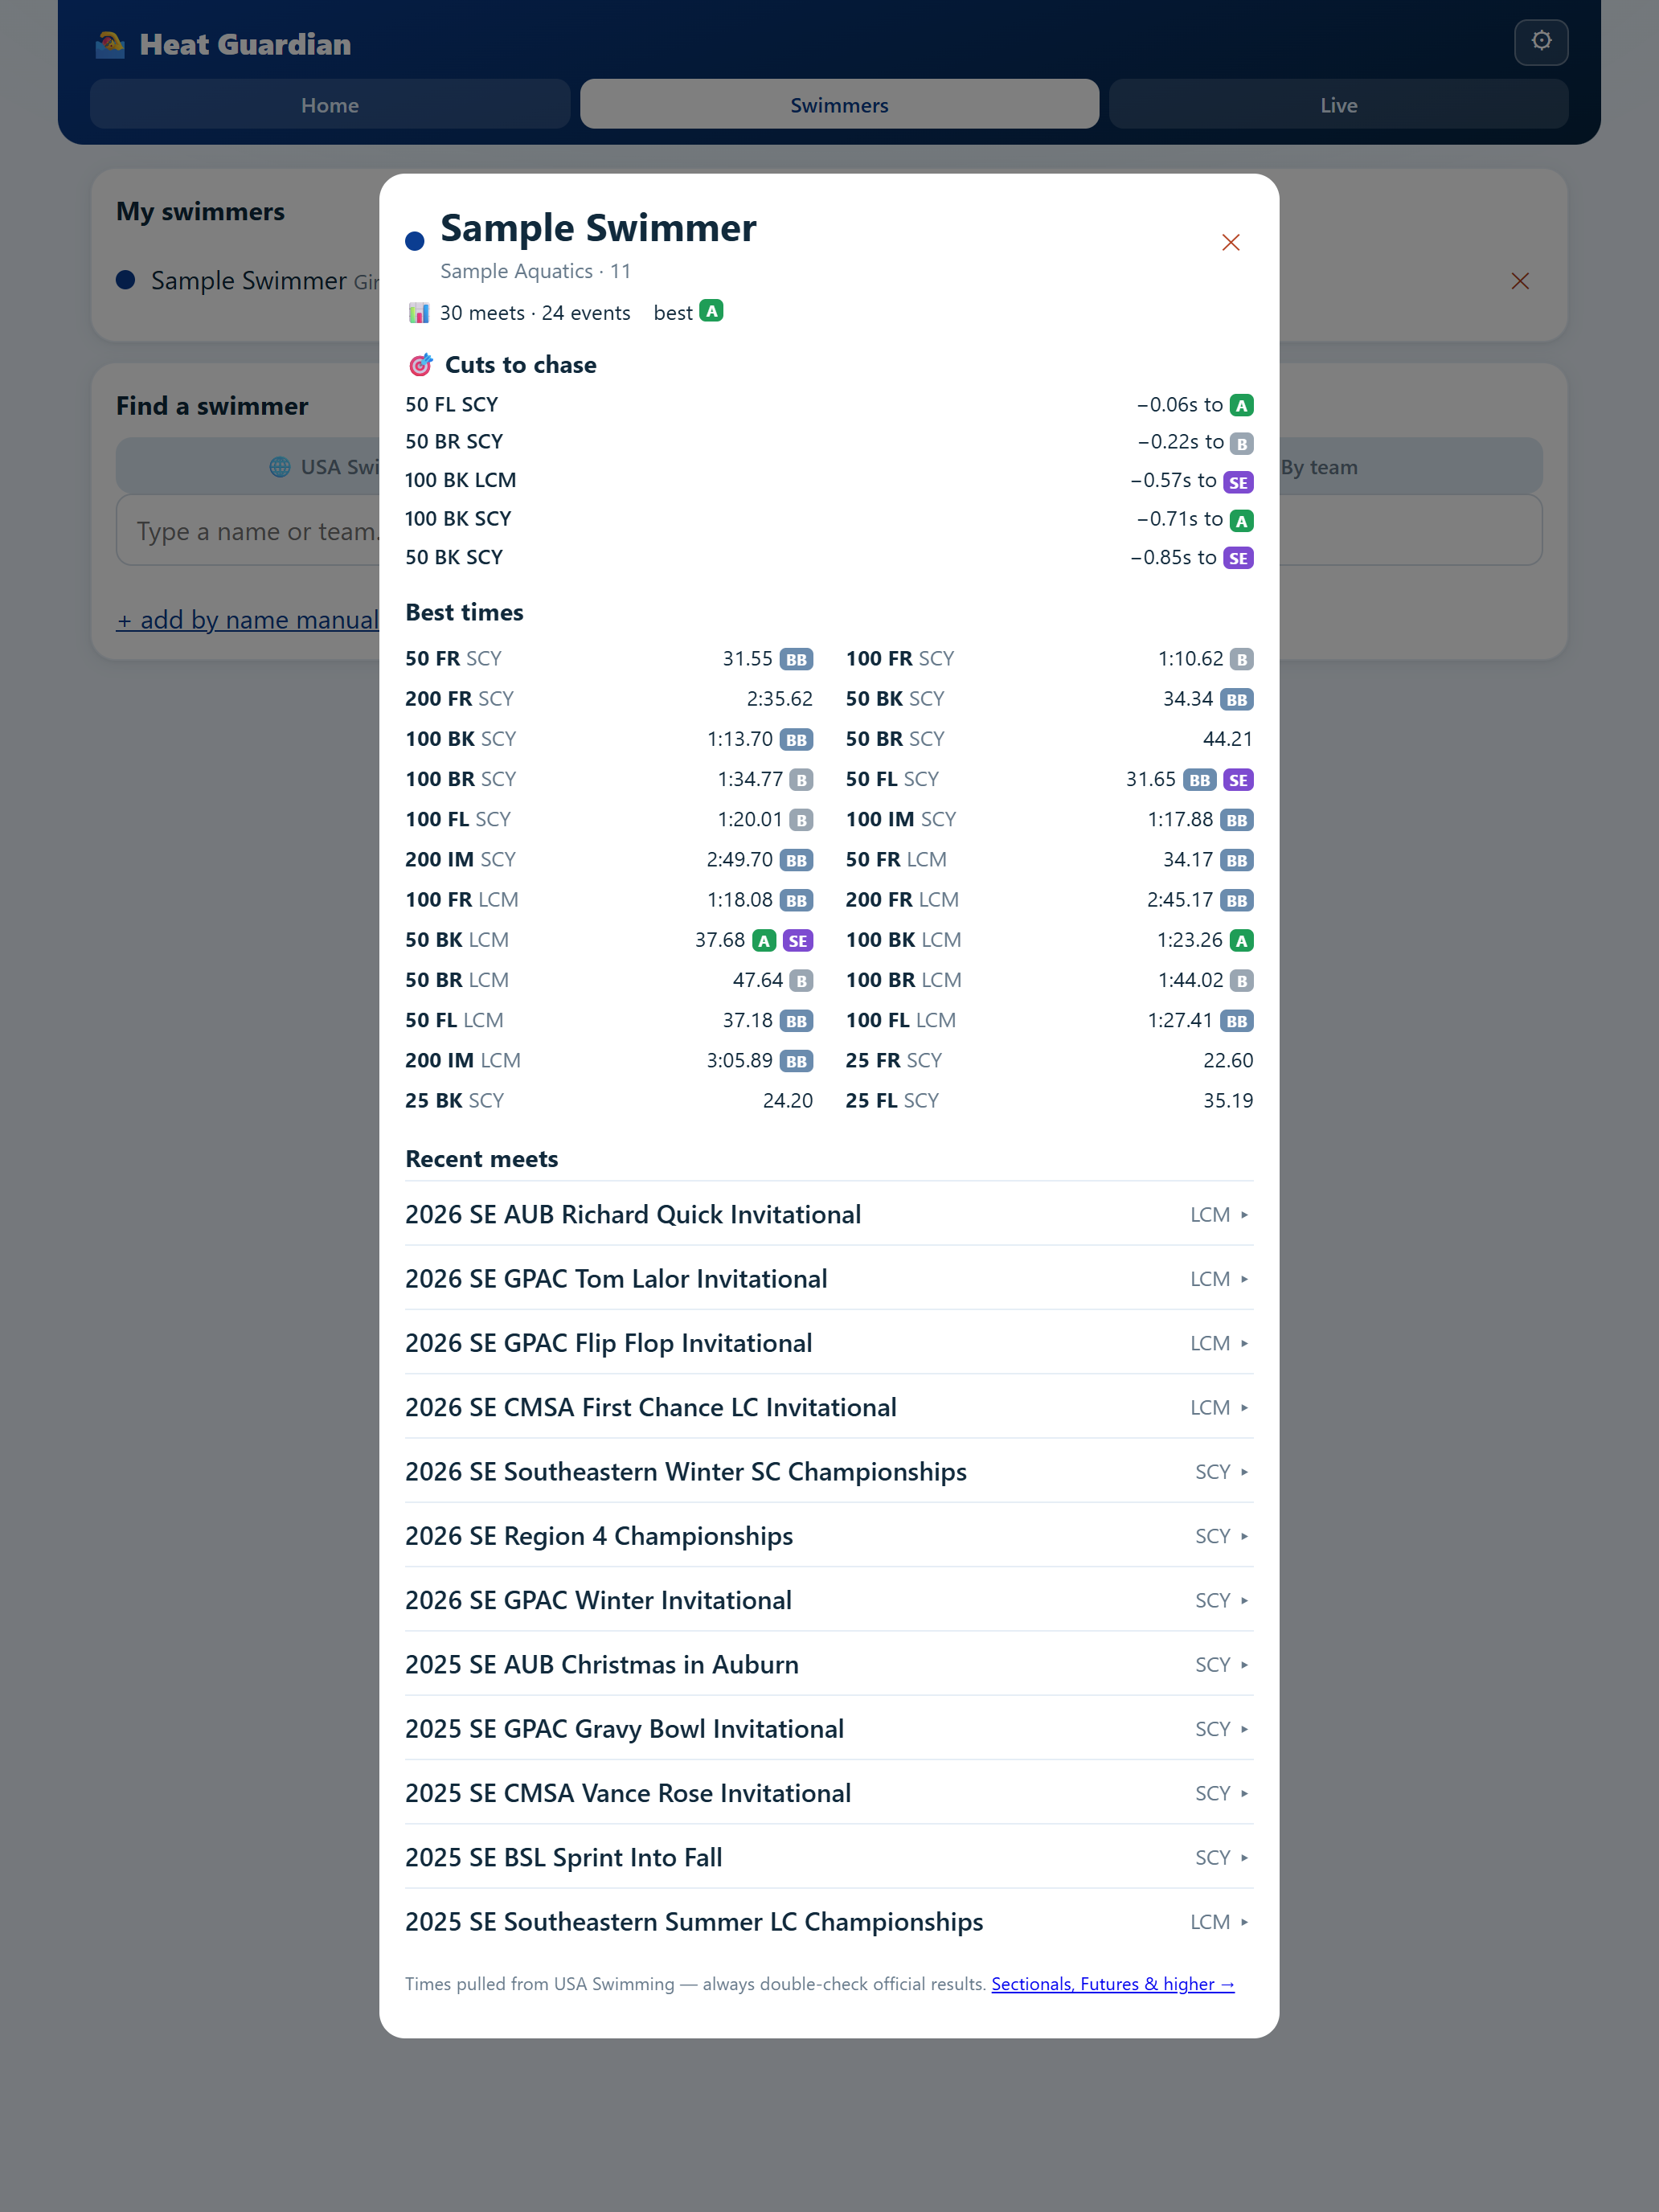Screen dimensions: 1659x2212
Task: Click the A badge for 100 BK LCM time
Action: coord(1241,940)
